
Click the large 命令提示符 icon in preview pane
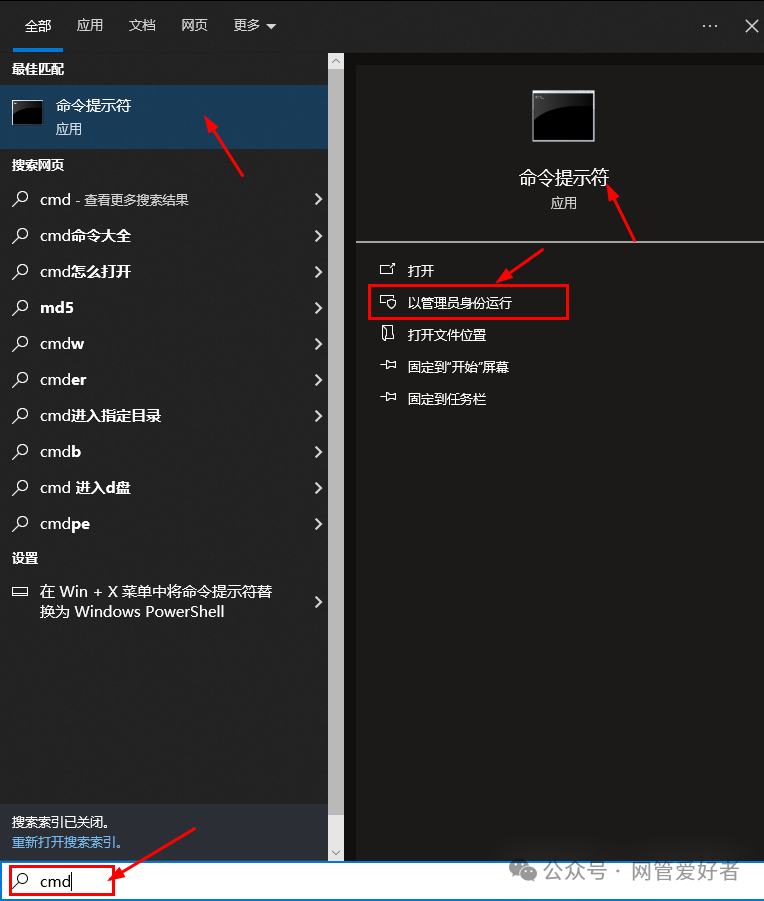coord(563,116)
